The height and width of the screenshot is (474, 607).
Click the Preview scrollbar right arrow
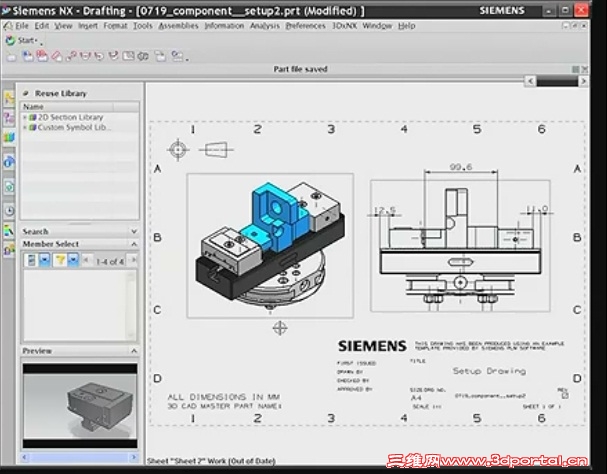[134, 457]
